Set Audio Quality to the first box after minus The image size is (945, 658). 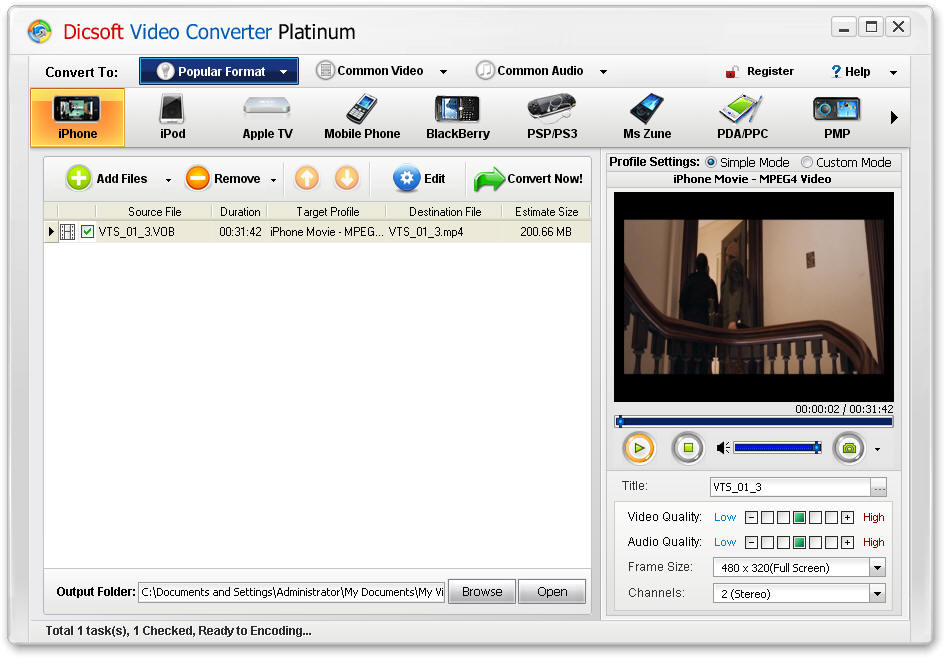tap(767, 542)
